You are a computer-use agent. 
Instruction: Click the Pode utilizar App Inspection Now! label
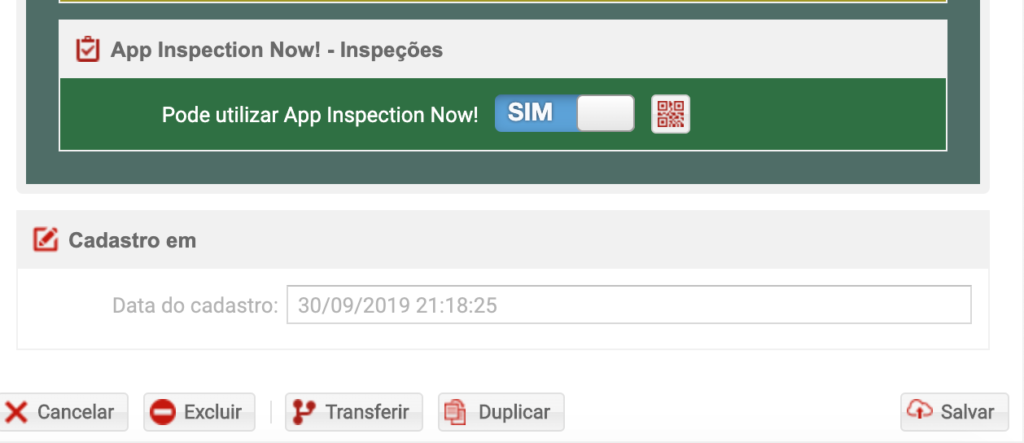pos(320,115)
